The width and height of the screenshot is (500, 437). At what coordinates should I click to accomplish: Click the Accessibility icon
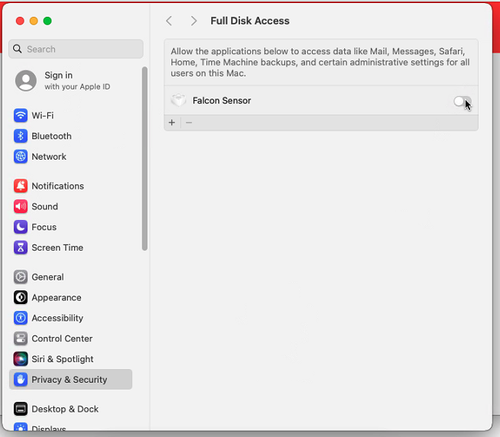[21, 318]
